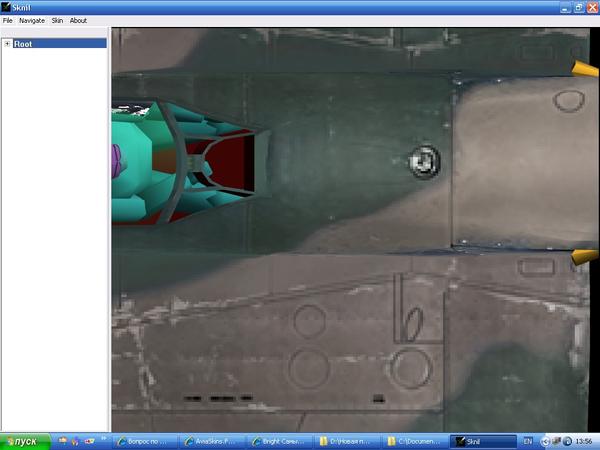Open the File menu
The height and width of the screenshot is (450, 600).
click(7, 21)
